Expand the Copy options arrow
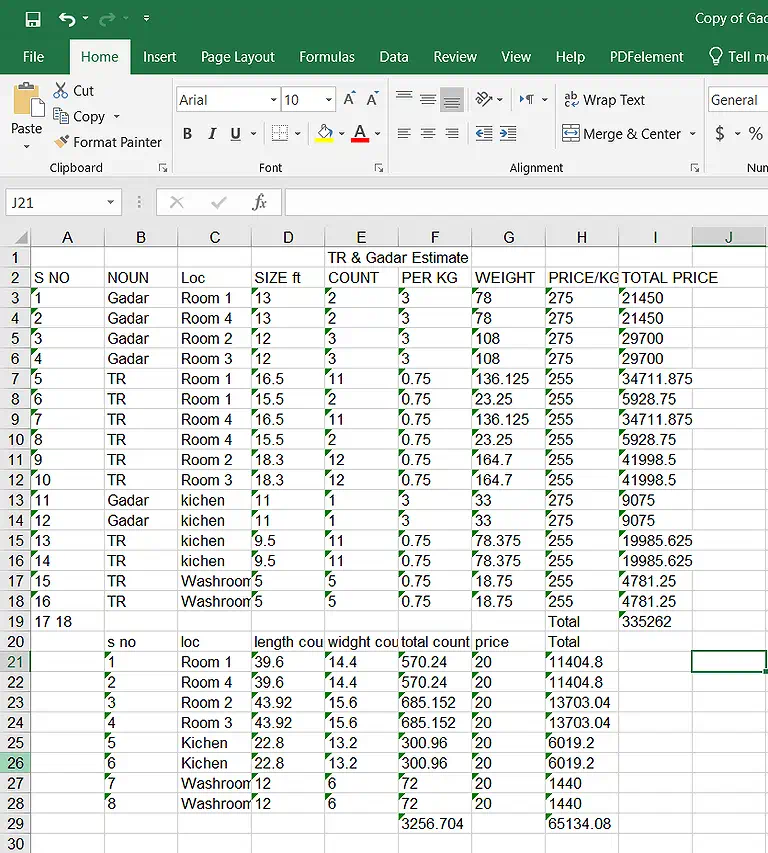Viewport: 768px width, 853px height. click(x=116, y=116)
